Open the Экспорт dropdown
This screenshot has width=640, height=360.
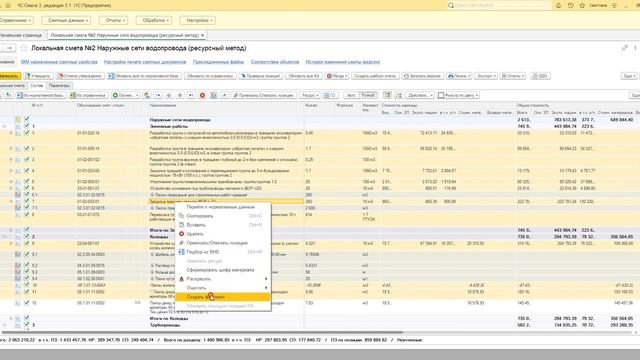tap(486, 76)
